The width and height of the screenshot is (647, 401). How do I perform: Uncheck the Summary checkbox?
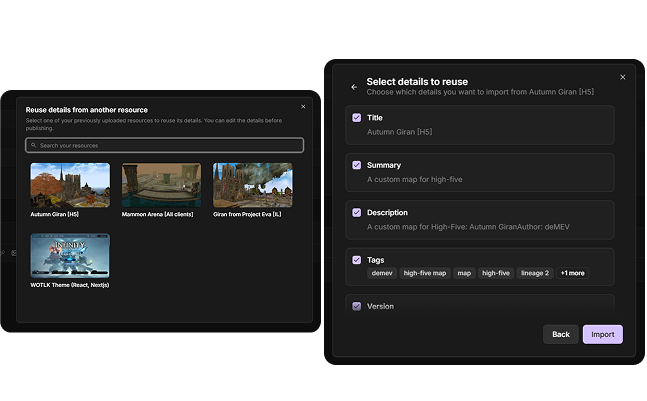click(x=357, y=165)
